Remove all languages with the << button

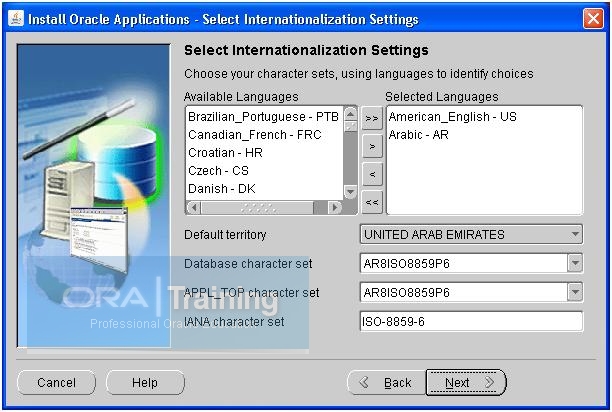click(x=372, y=202)
